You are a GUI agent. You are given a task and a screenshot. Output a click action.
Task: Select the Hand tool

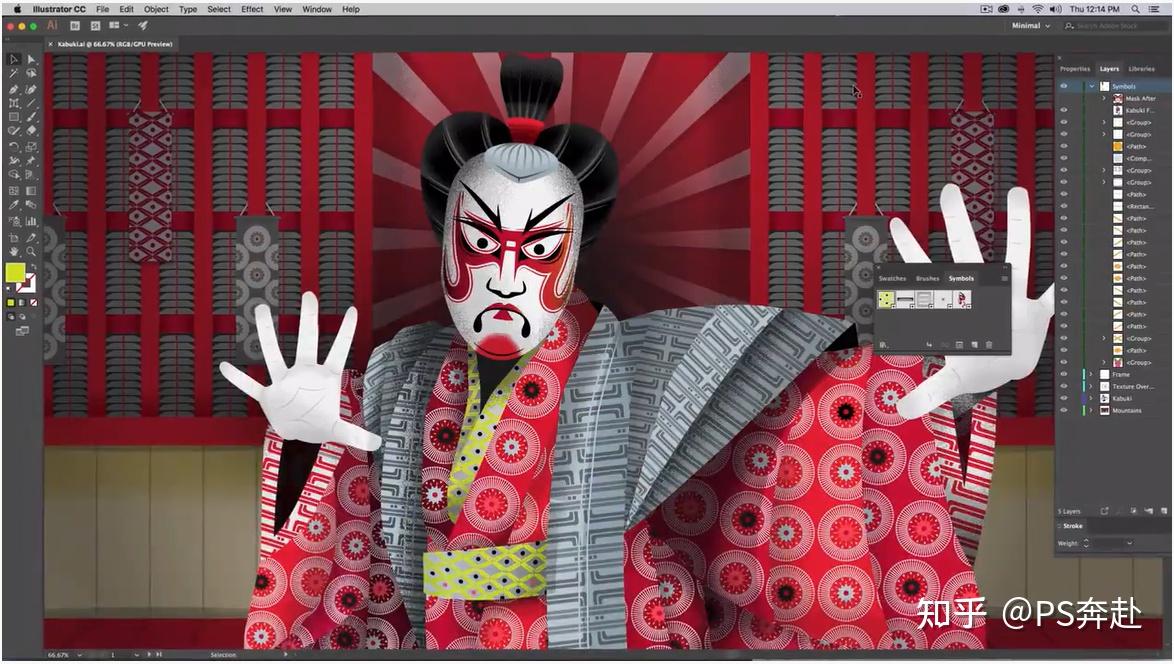point(13,252)
